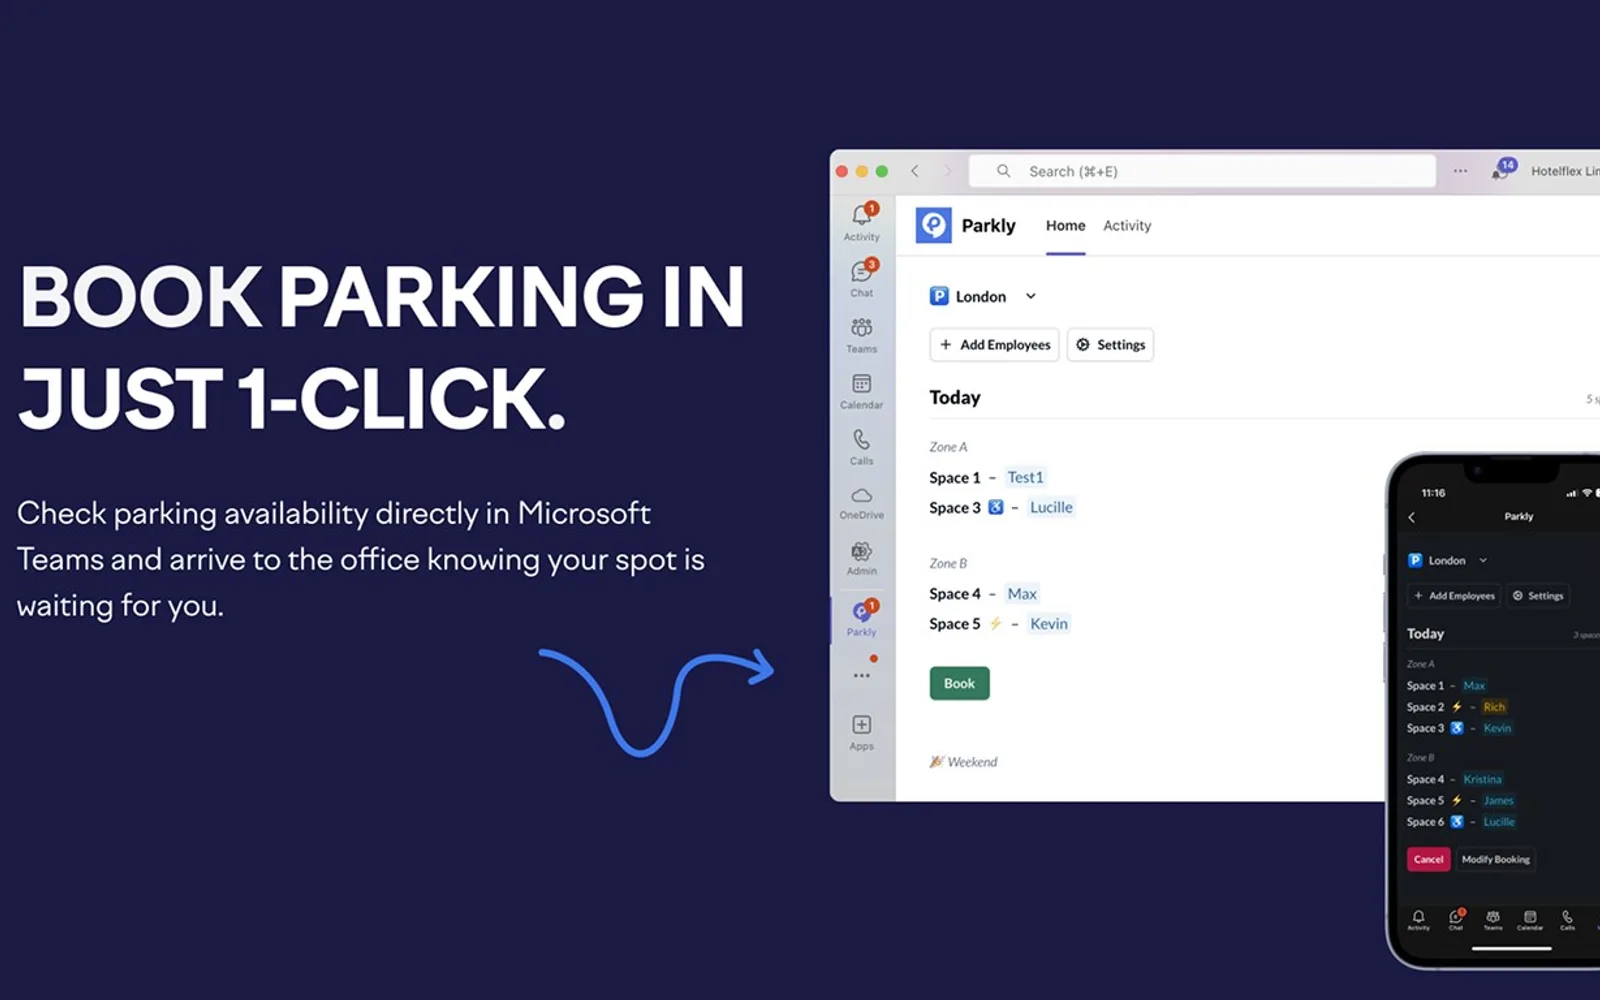The width and height of the screenshot is (1600, 1000).
Task: Click Max on desktop Space 4
Action: click(x=1022, y=594)
